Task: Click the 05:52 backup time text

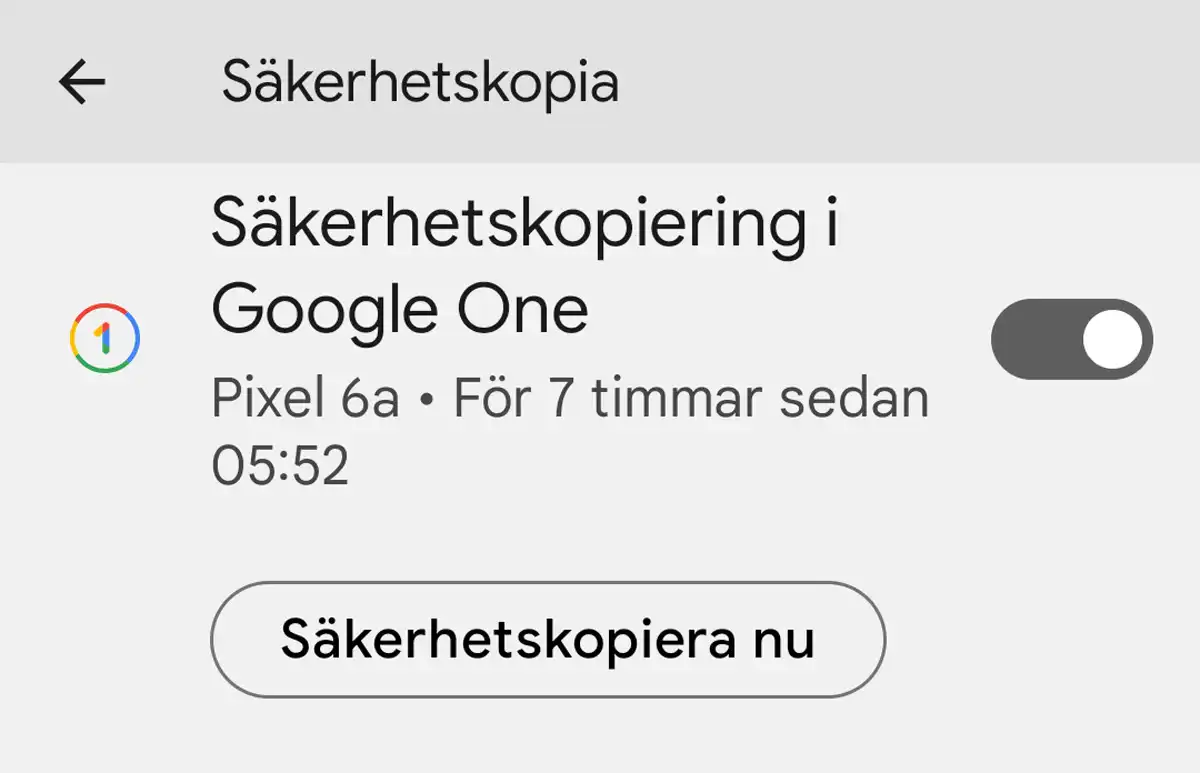Action: 280,466
